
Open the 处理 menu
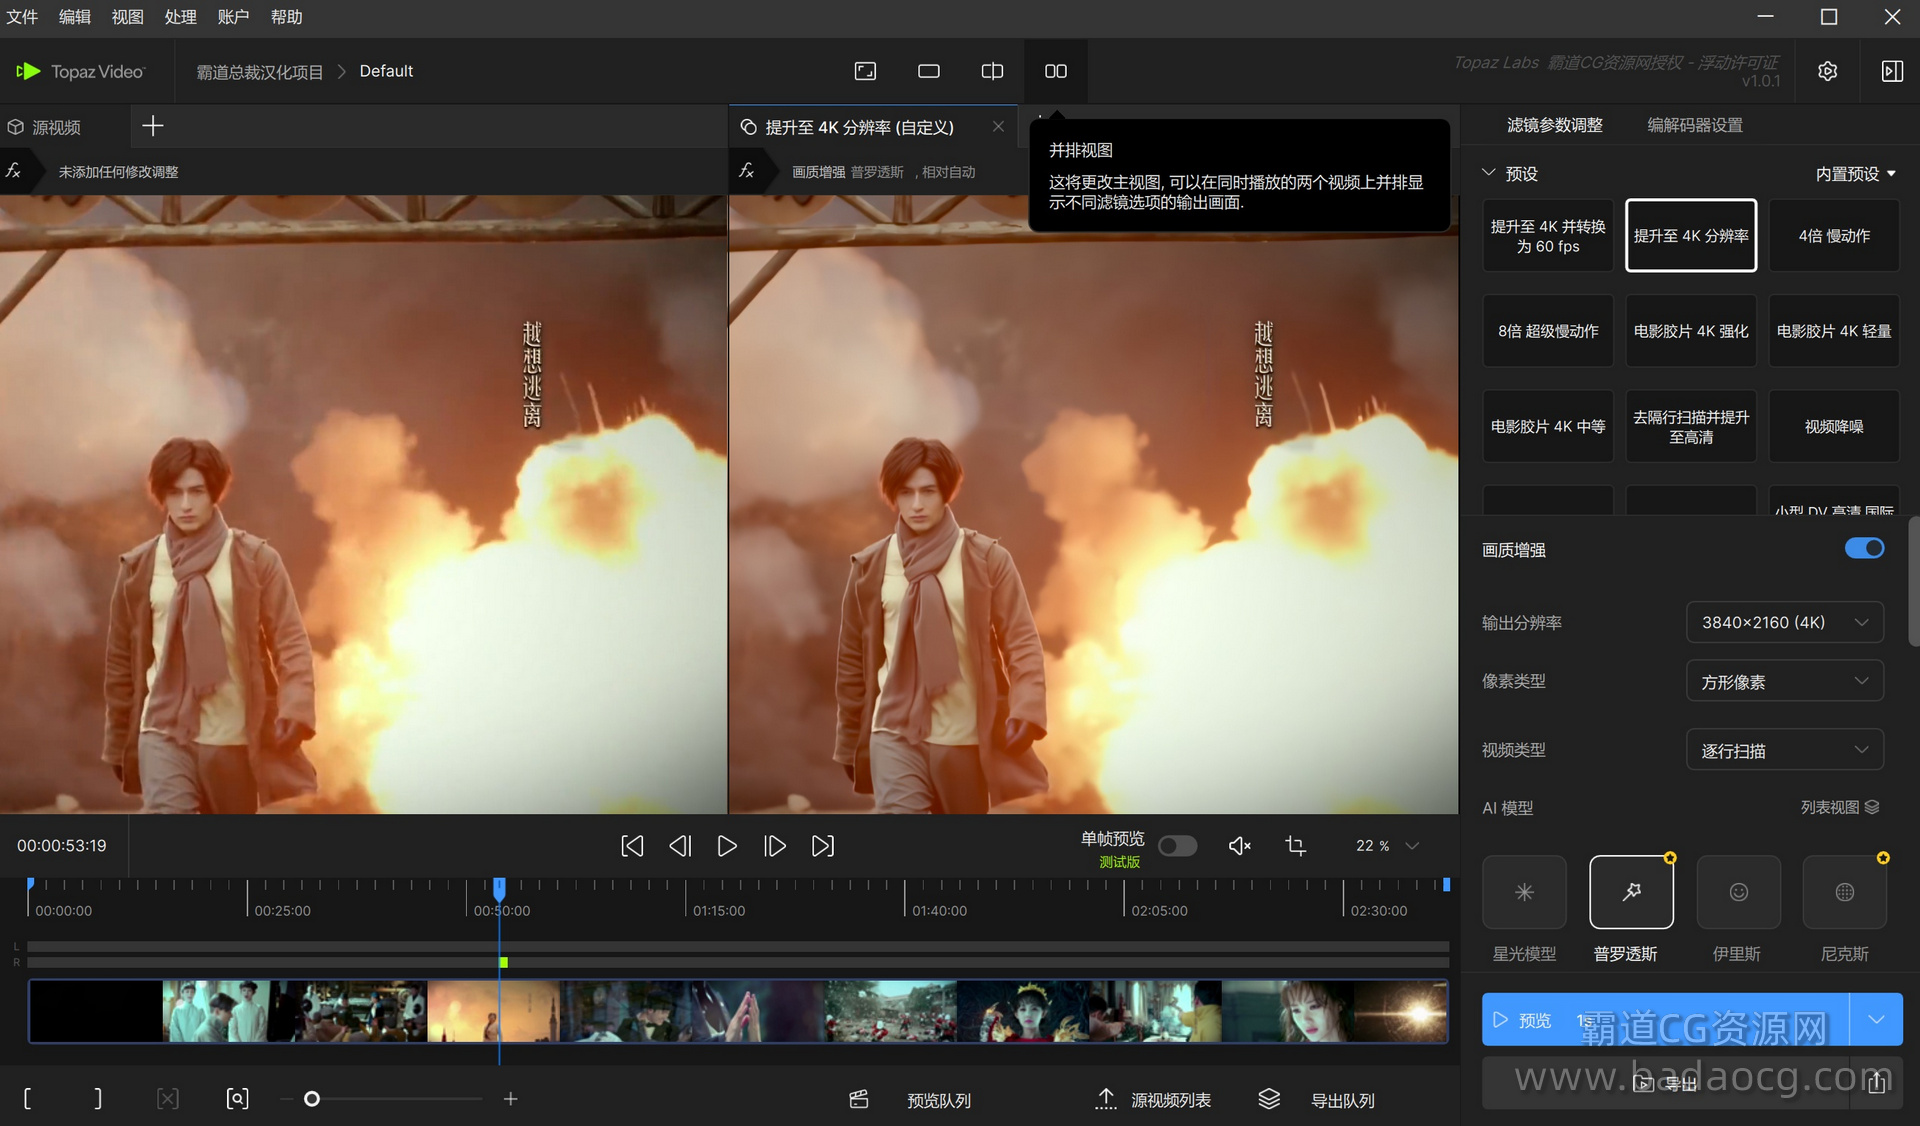pyautogui.click(x=180, y=17)
